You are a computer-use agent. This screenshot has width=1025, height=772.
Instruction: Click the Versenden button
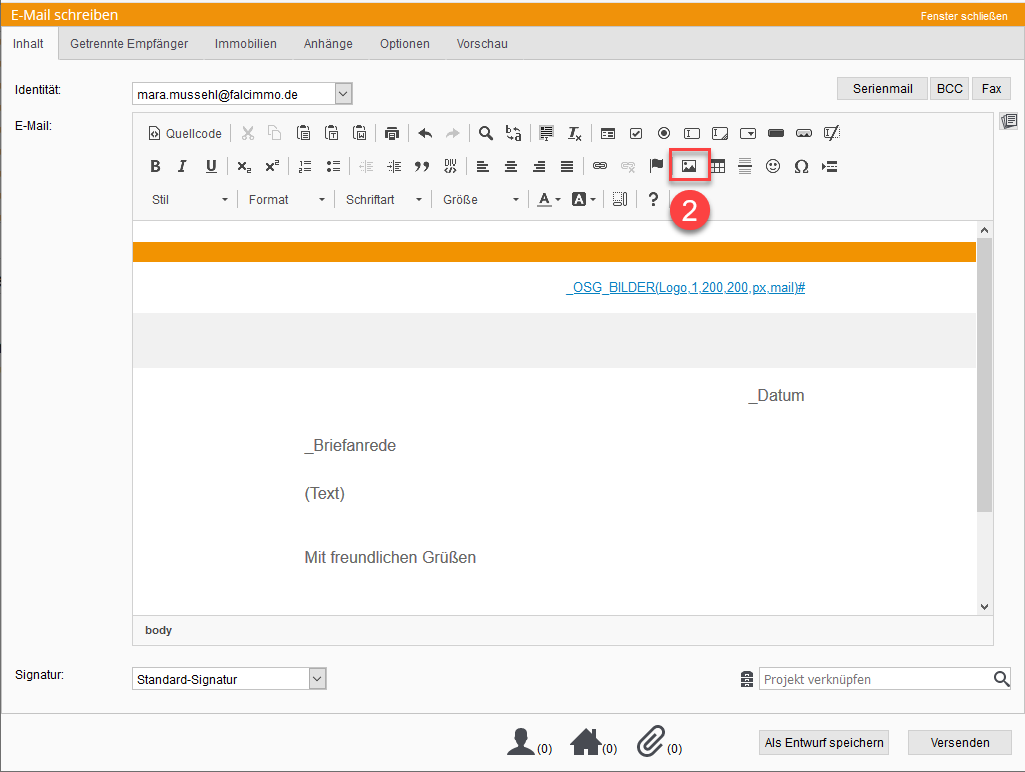[x=959, y=742]
